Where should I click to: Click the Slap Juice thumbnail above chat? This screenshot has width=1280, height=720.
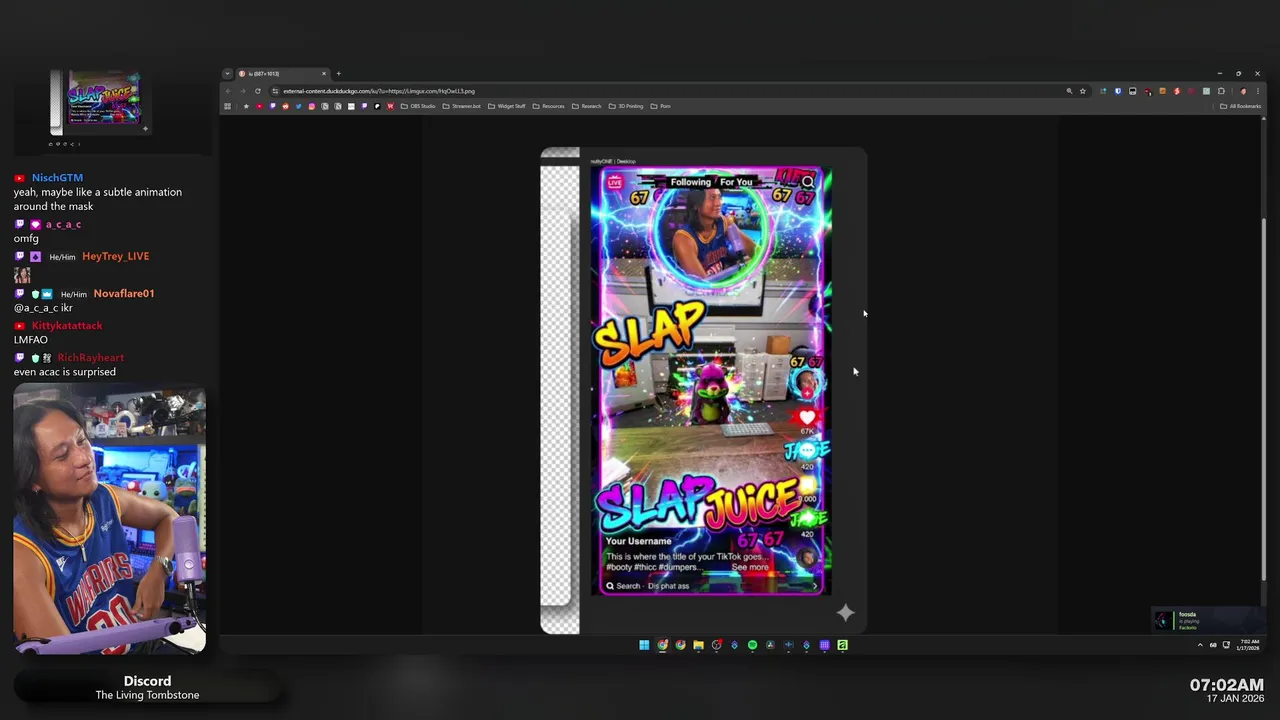(103, 101)
